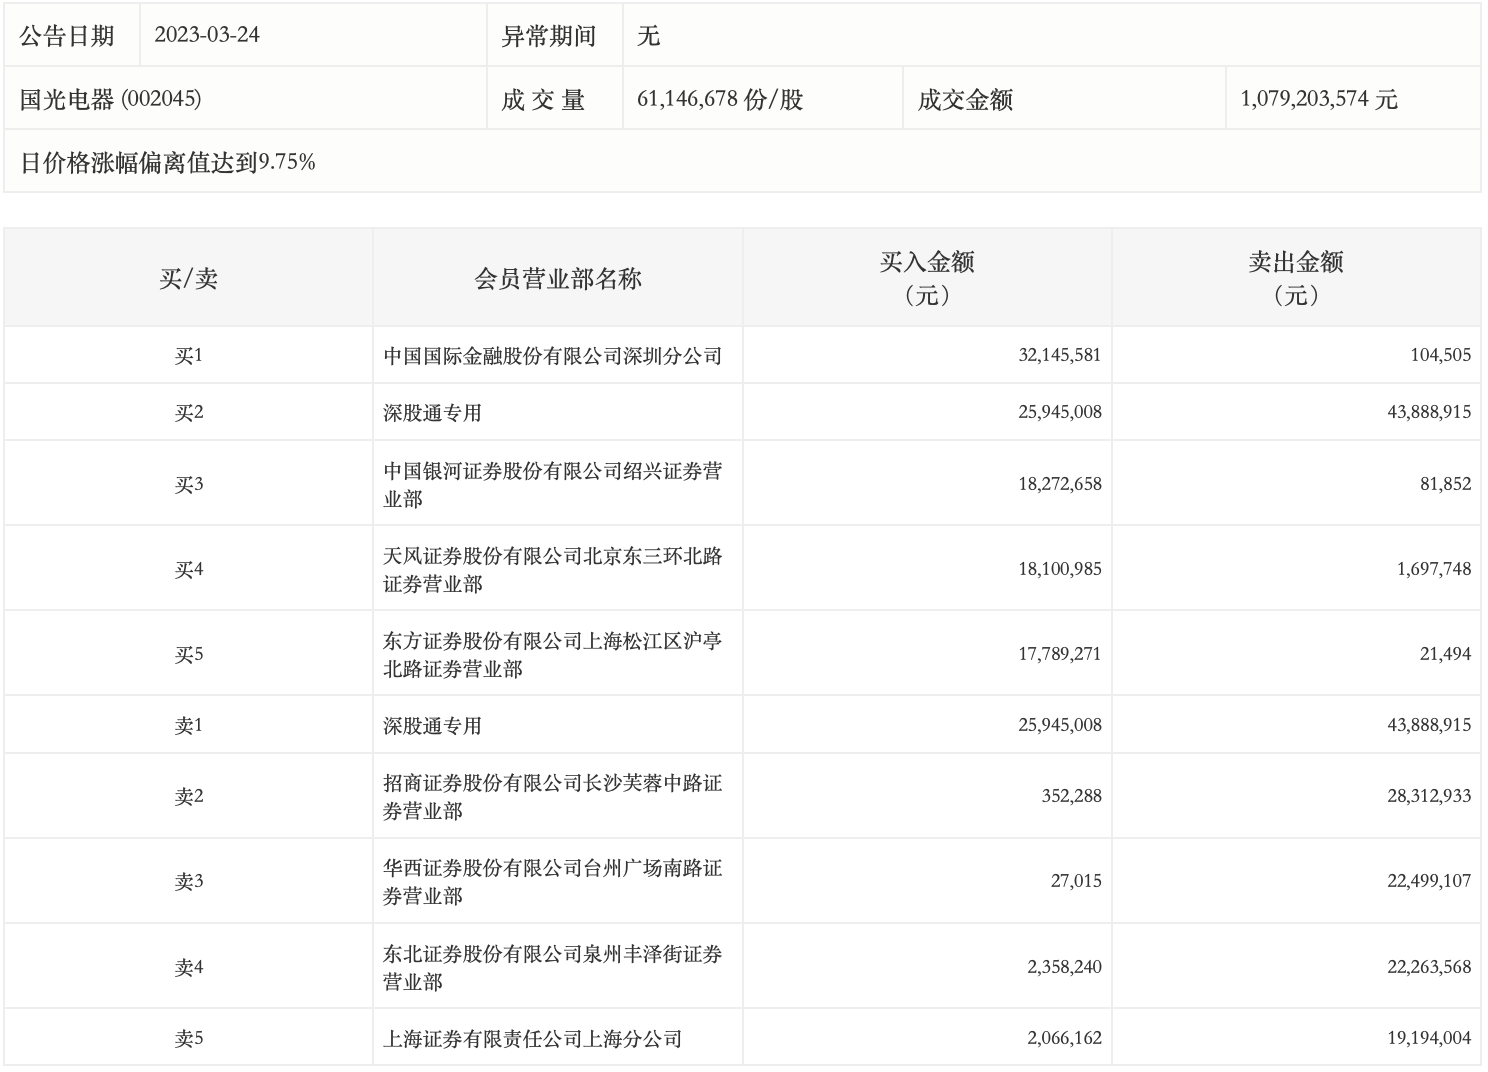Select sell amount 19,194,004

(1429, 1039)
